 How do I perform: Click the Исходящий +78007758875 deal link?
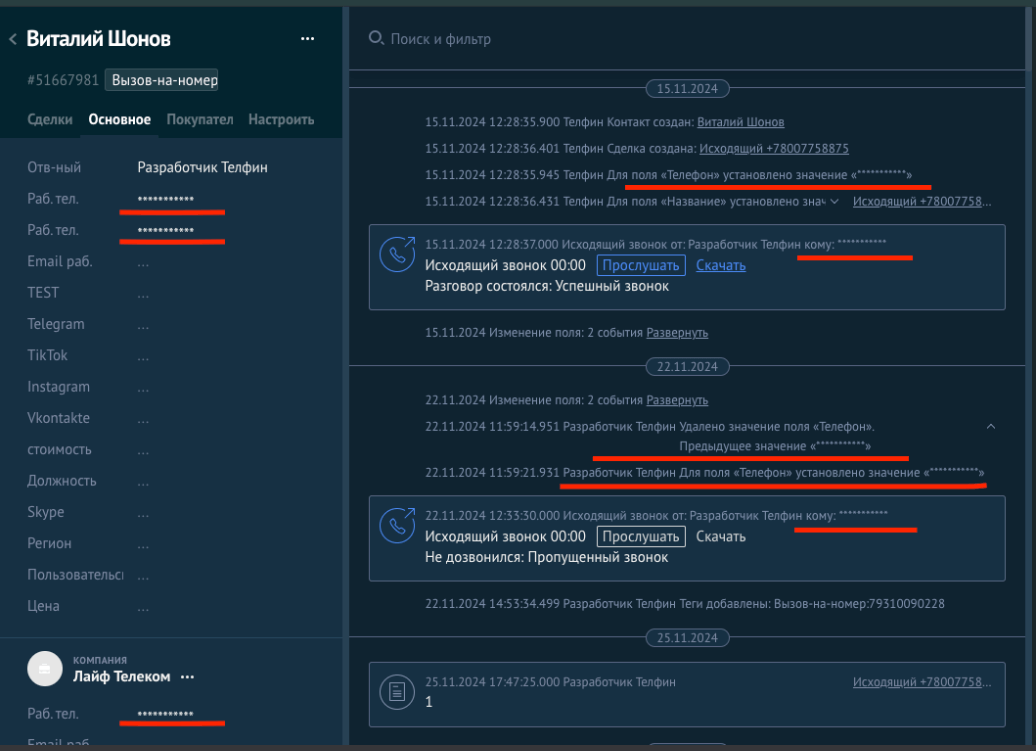(x=777, y=147)
